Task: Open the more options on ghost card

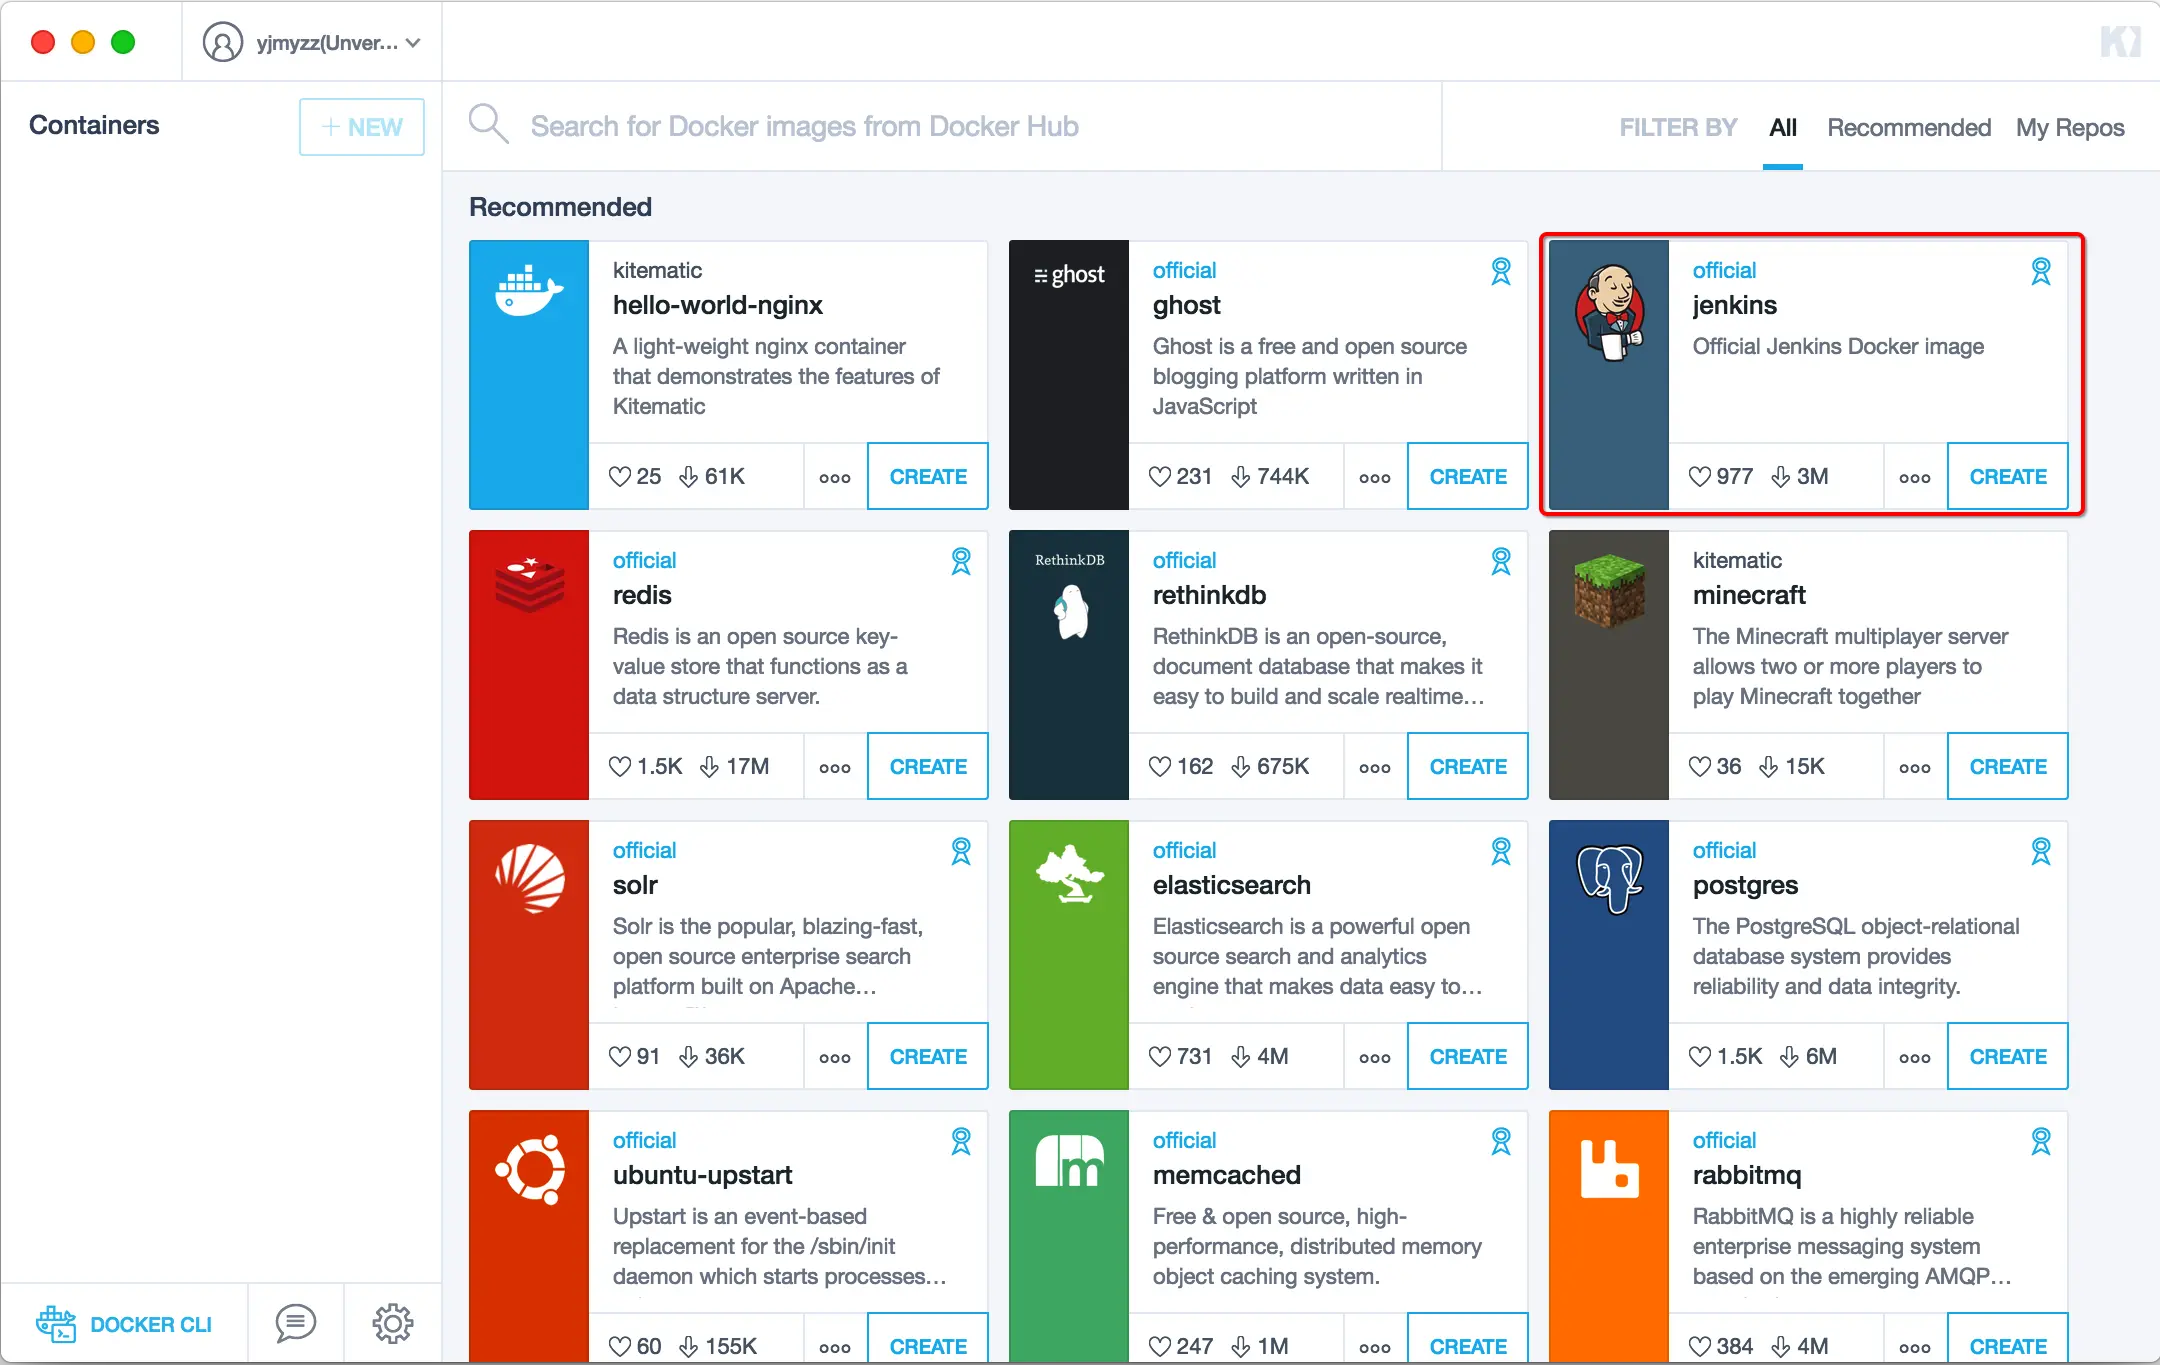Action: [1374, 478]
